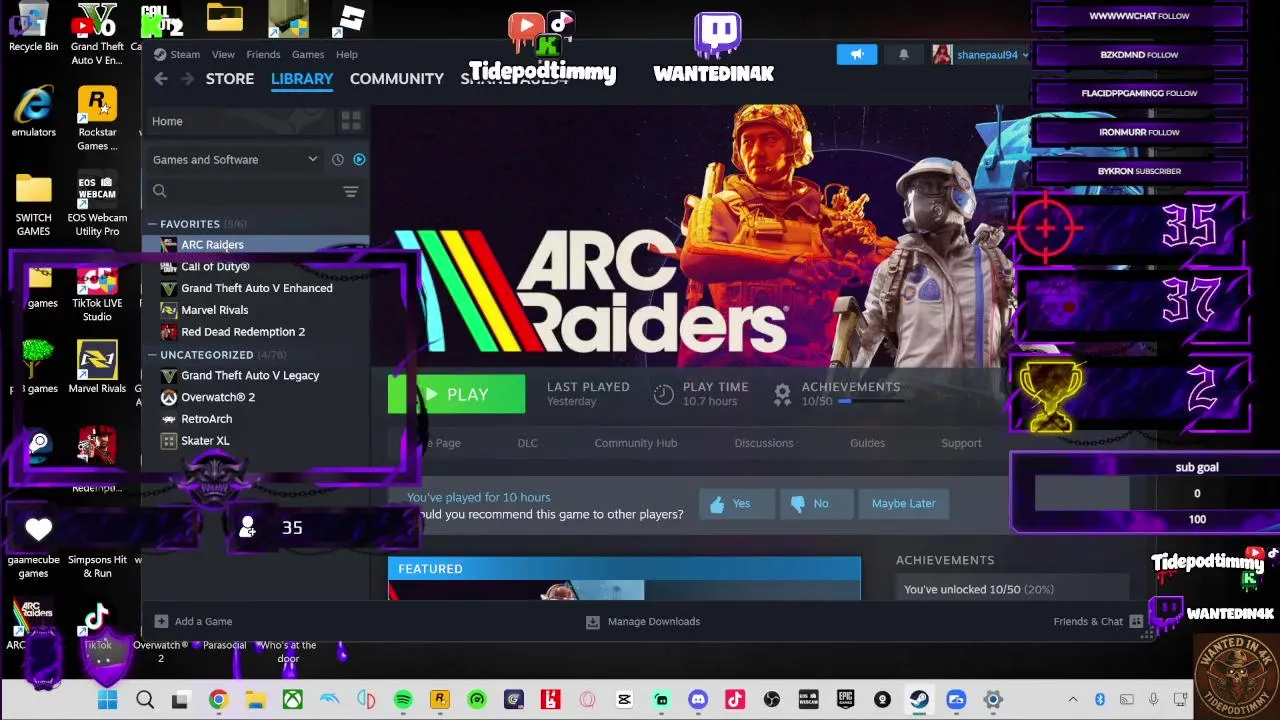Open Steam notifications bell
Viewport: 1280px width, 720px height.
coord(903,55)
